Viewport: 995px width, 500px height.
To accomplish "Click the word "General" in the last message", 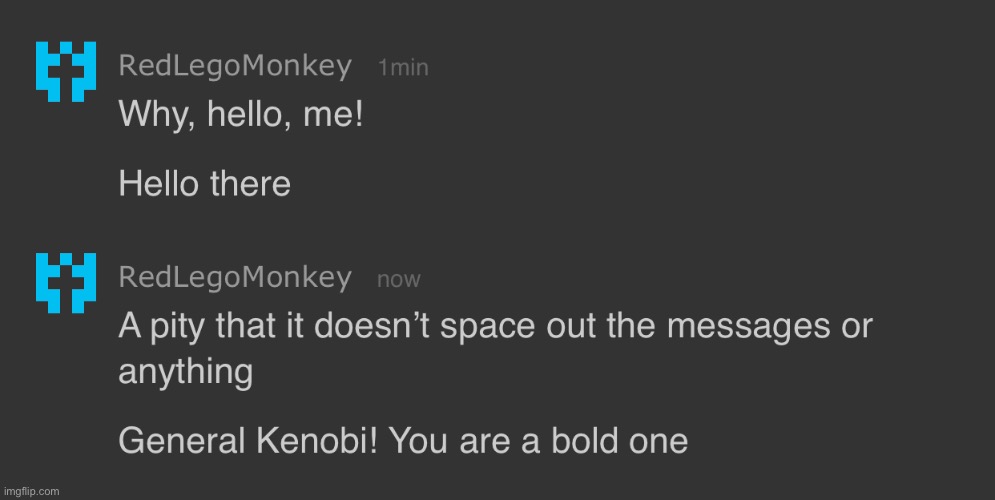I will point(181,440).
